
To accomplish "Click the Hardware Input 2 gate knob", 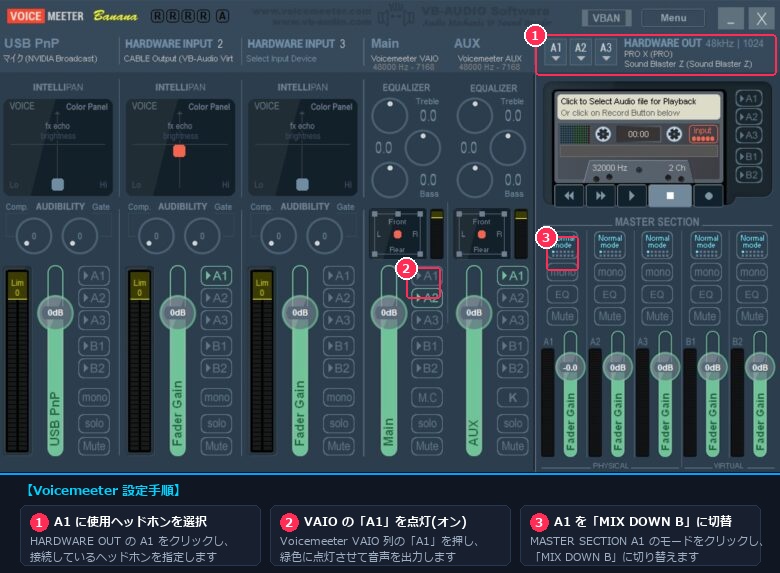I will click(202, 236).
